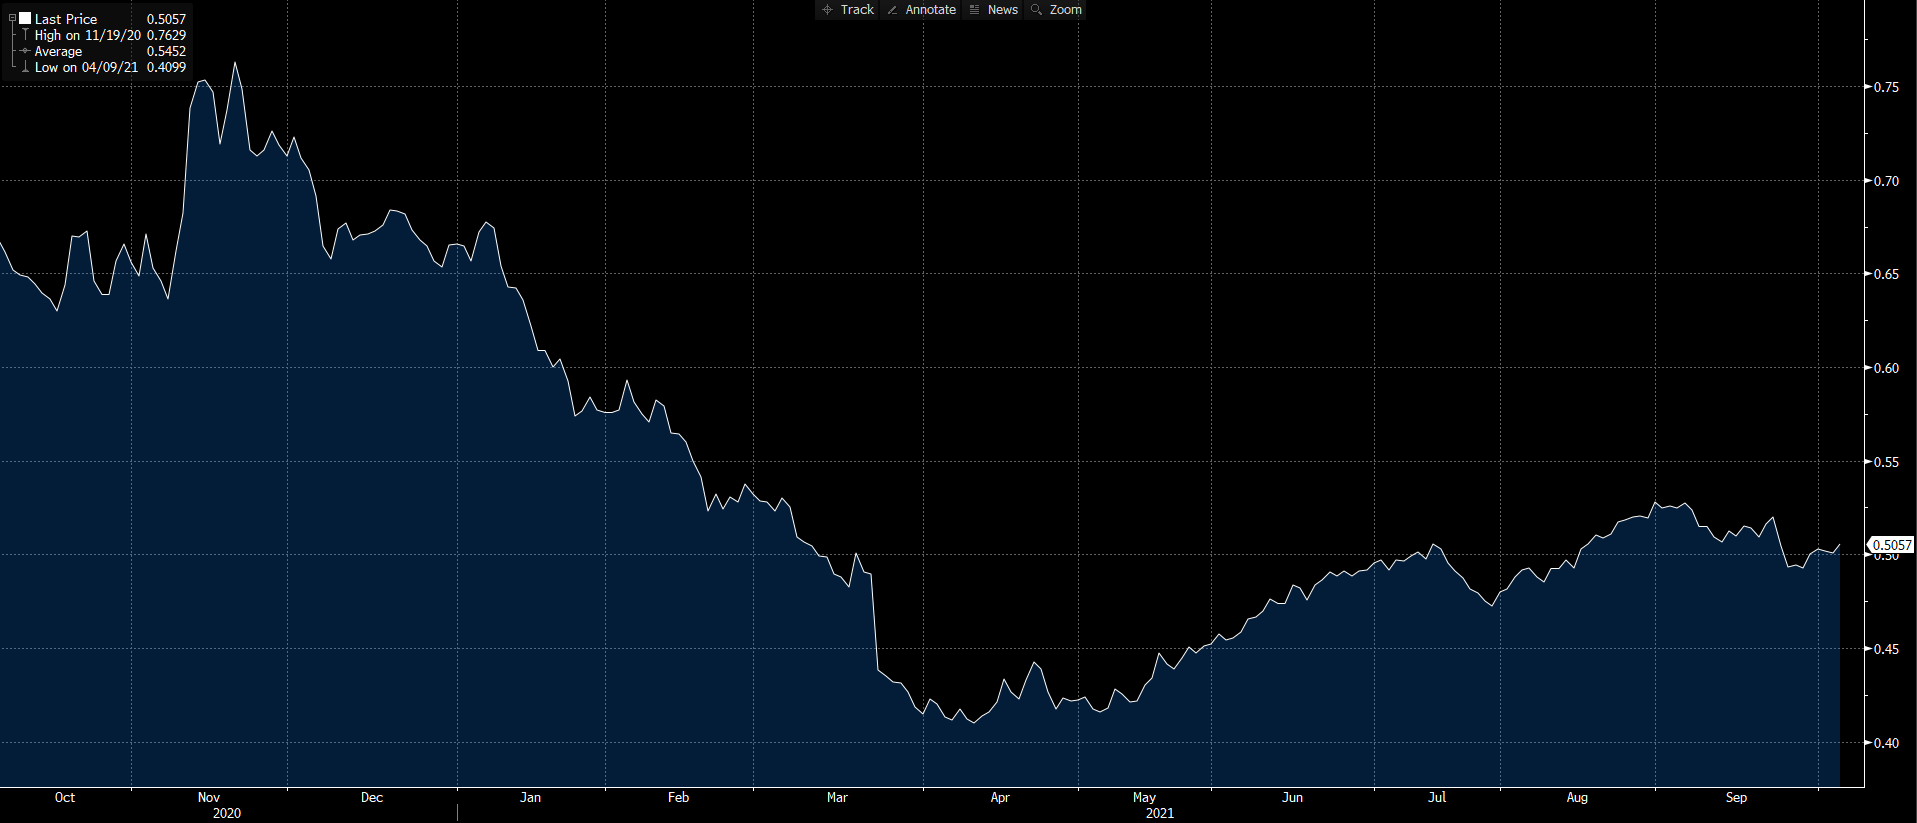1917x823 pixels.
Task: Click the 2021 year label on the axis
Action: pos(1160,813)
